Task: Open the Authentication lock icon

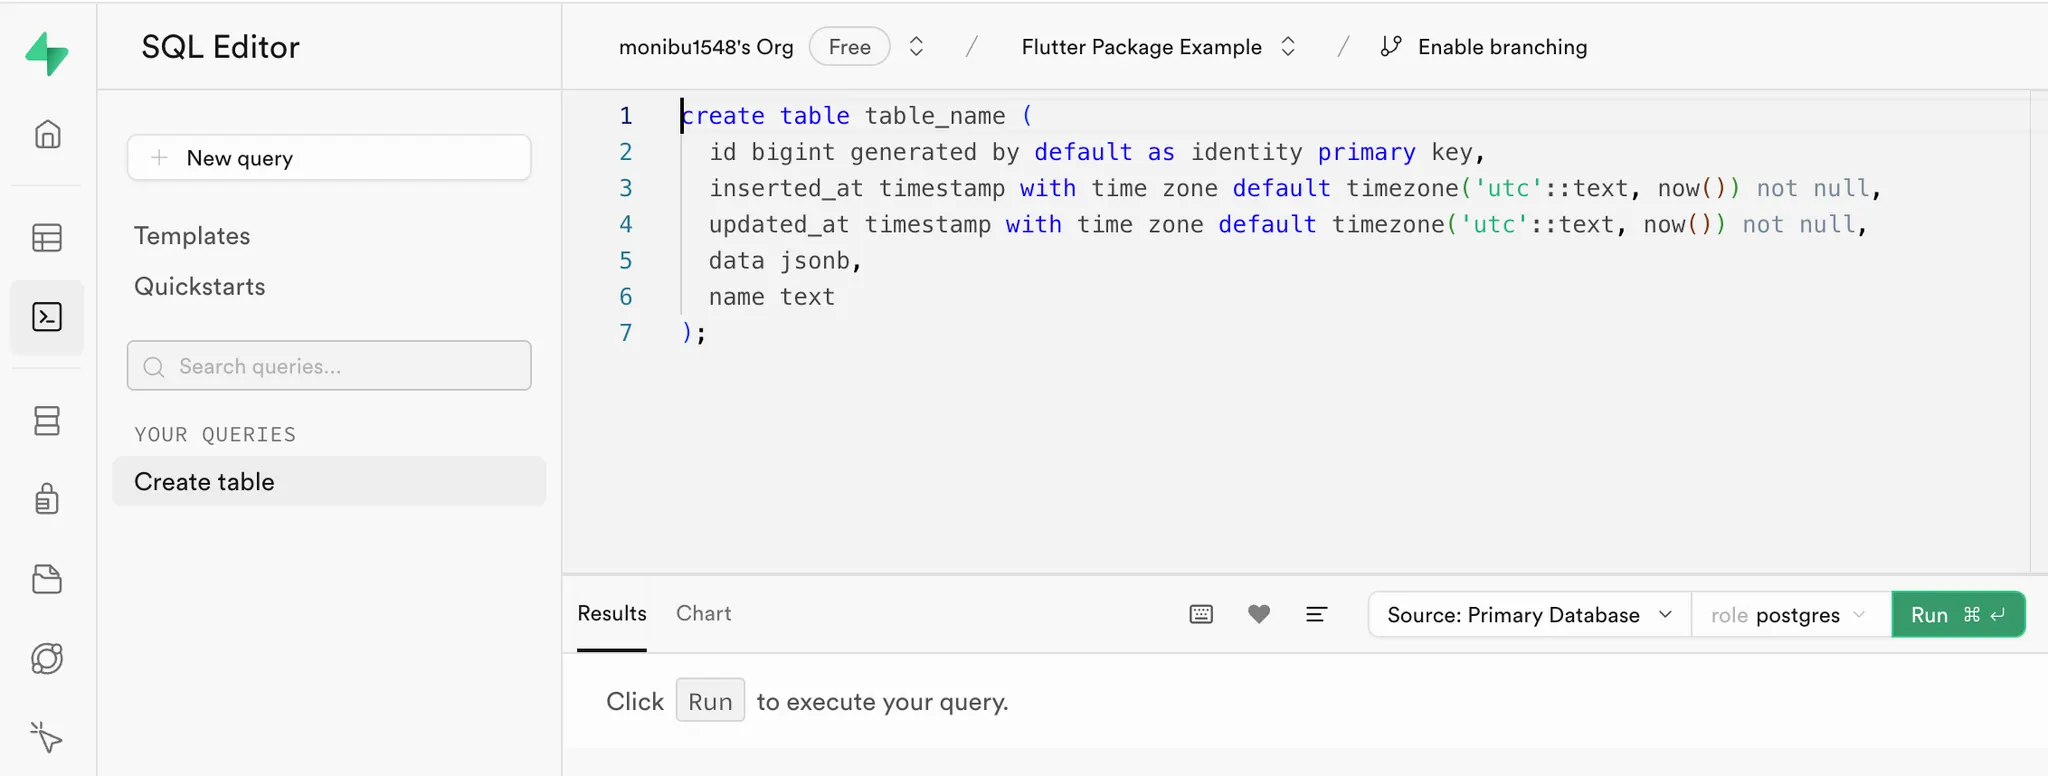Action: pos(47,498)
